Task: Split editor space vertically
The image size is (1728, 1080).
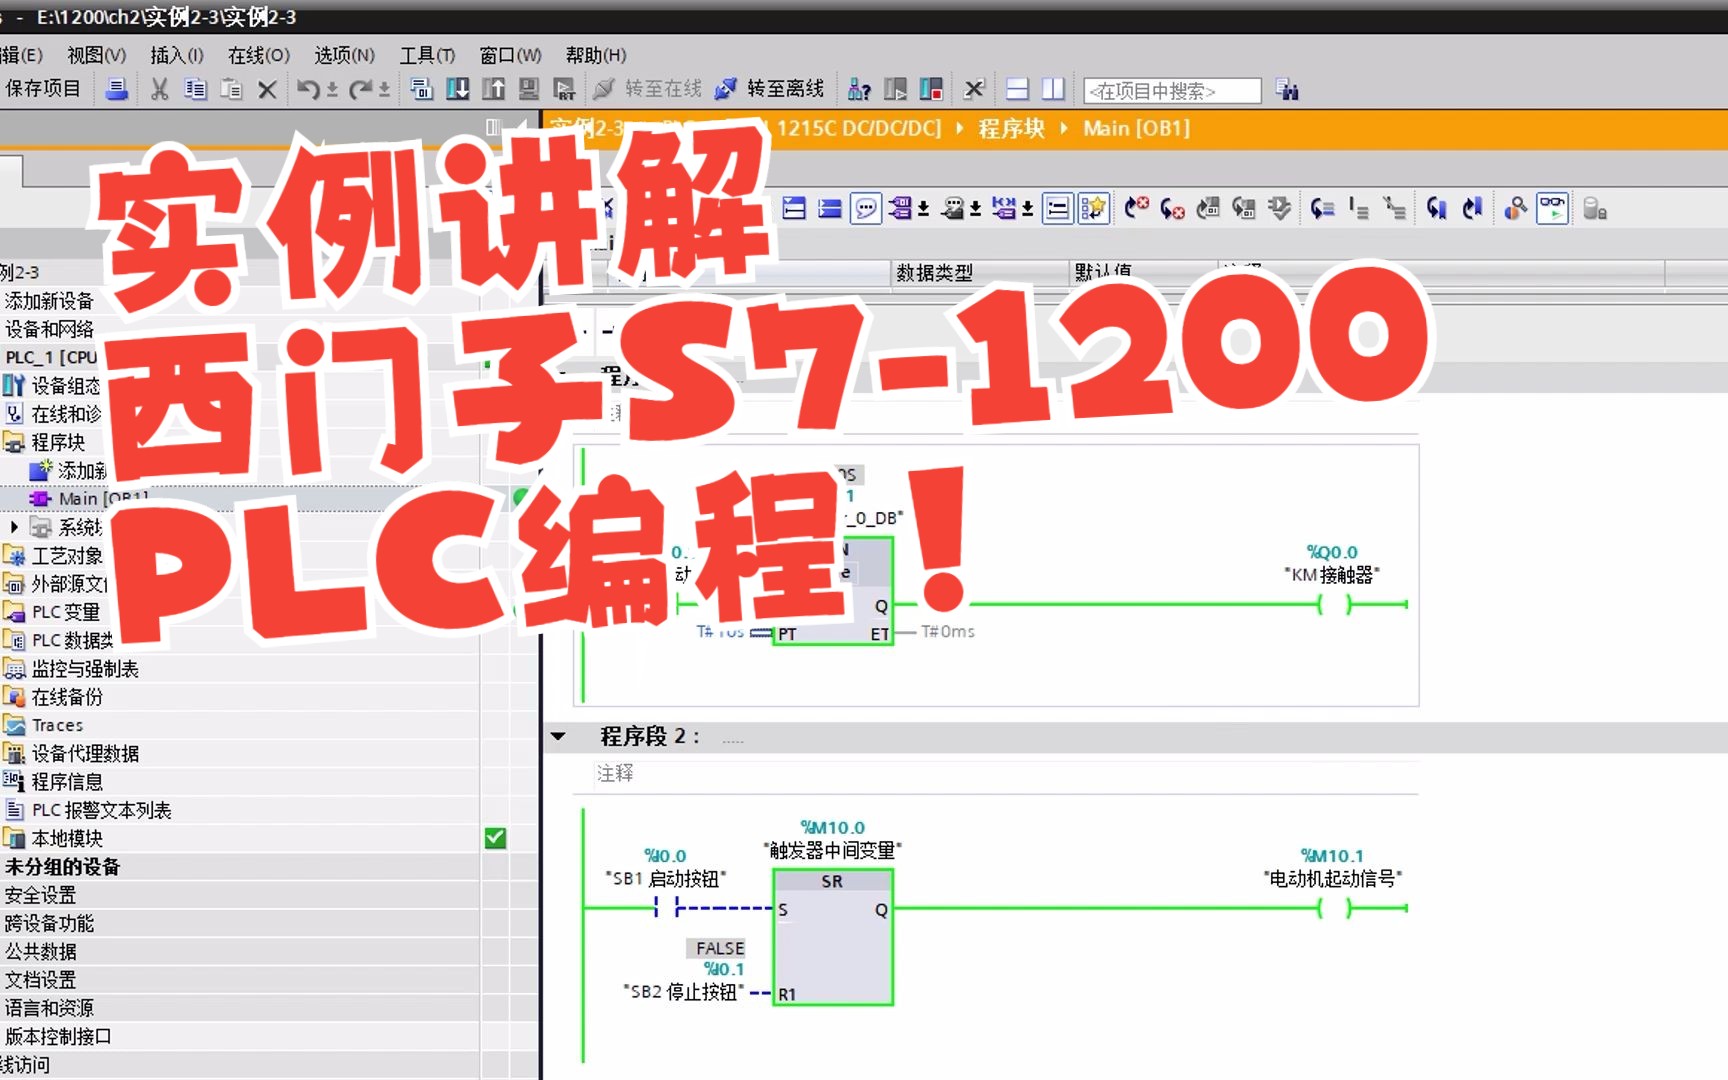Action: pos(1053,90)
